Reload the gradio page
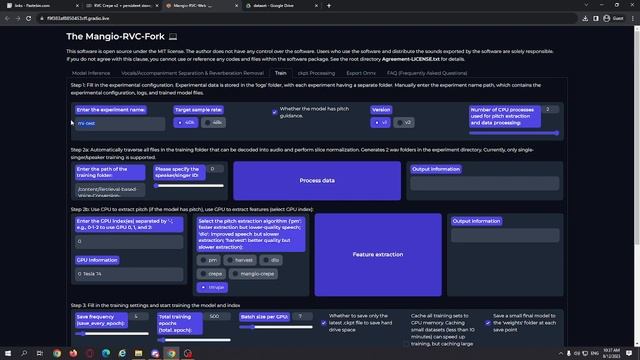Screen dimensions: 640x360 tap(29, 18)
